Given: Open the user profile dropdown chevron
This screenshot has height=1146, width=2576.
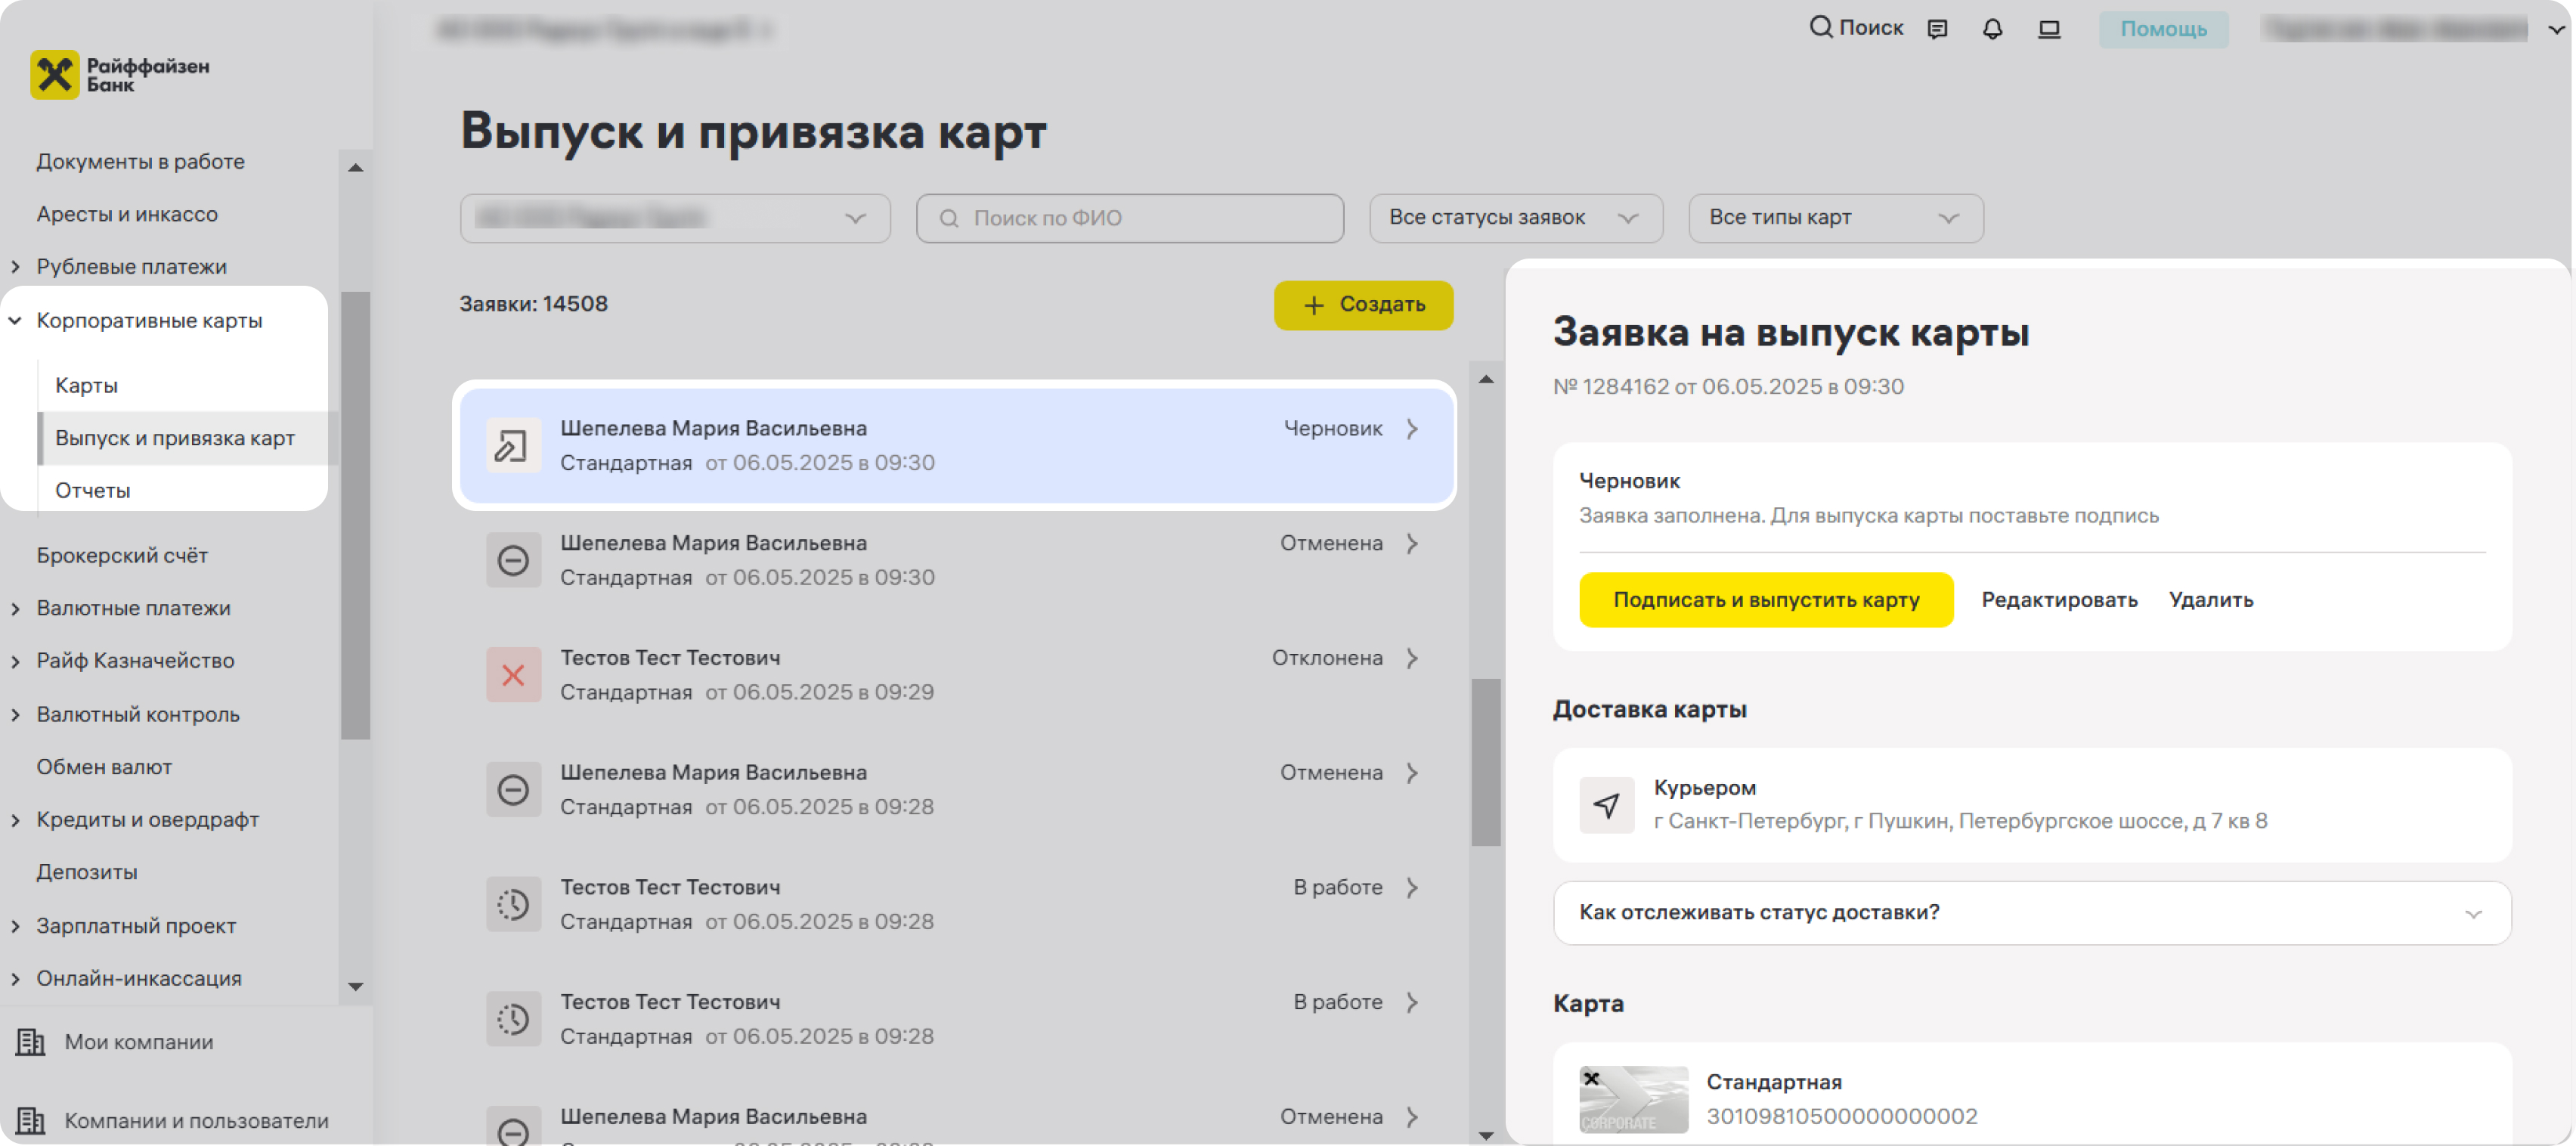Looking at the screenshot, I should click(x=2555, y=30).
